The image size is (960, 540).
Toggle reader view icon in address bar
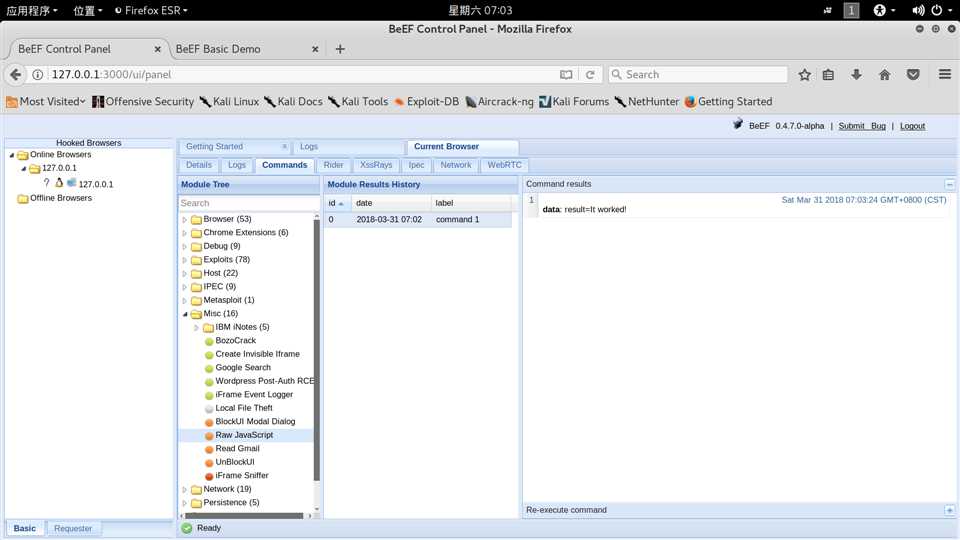[566, 75]
